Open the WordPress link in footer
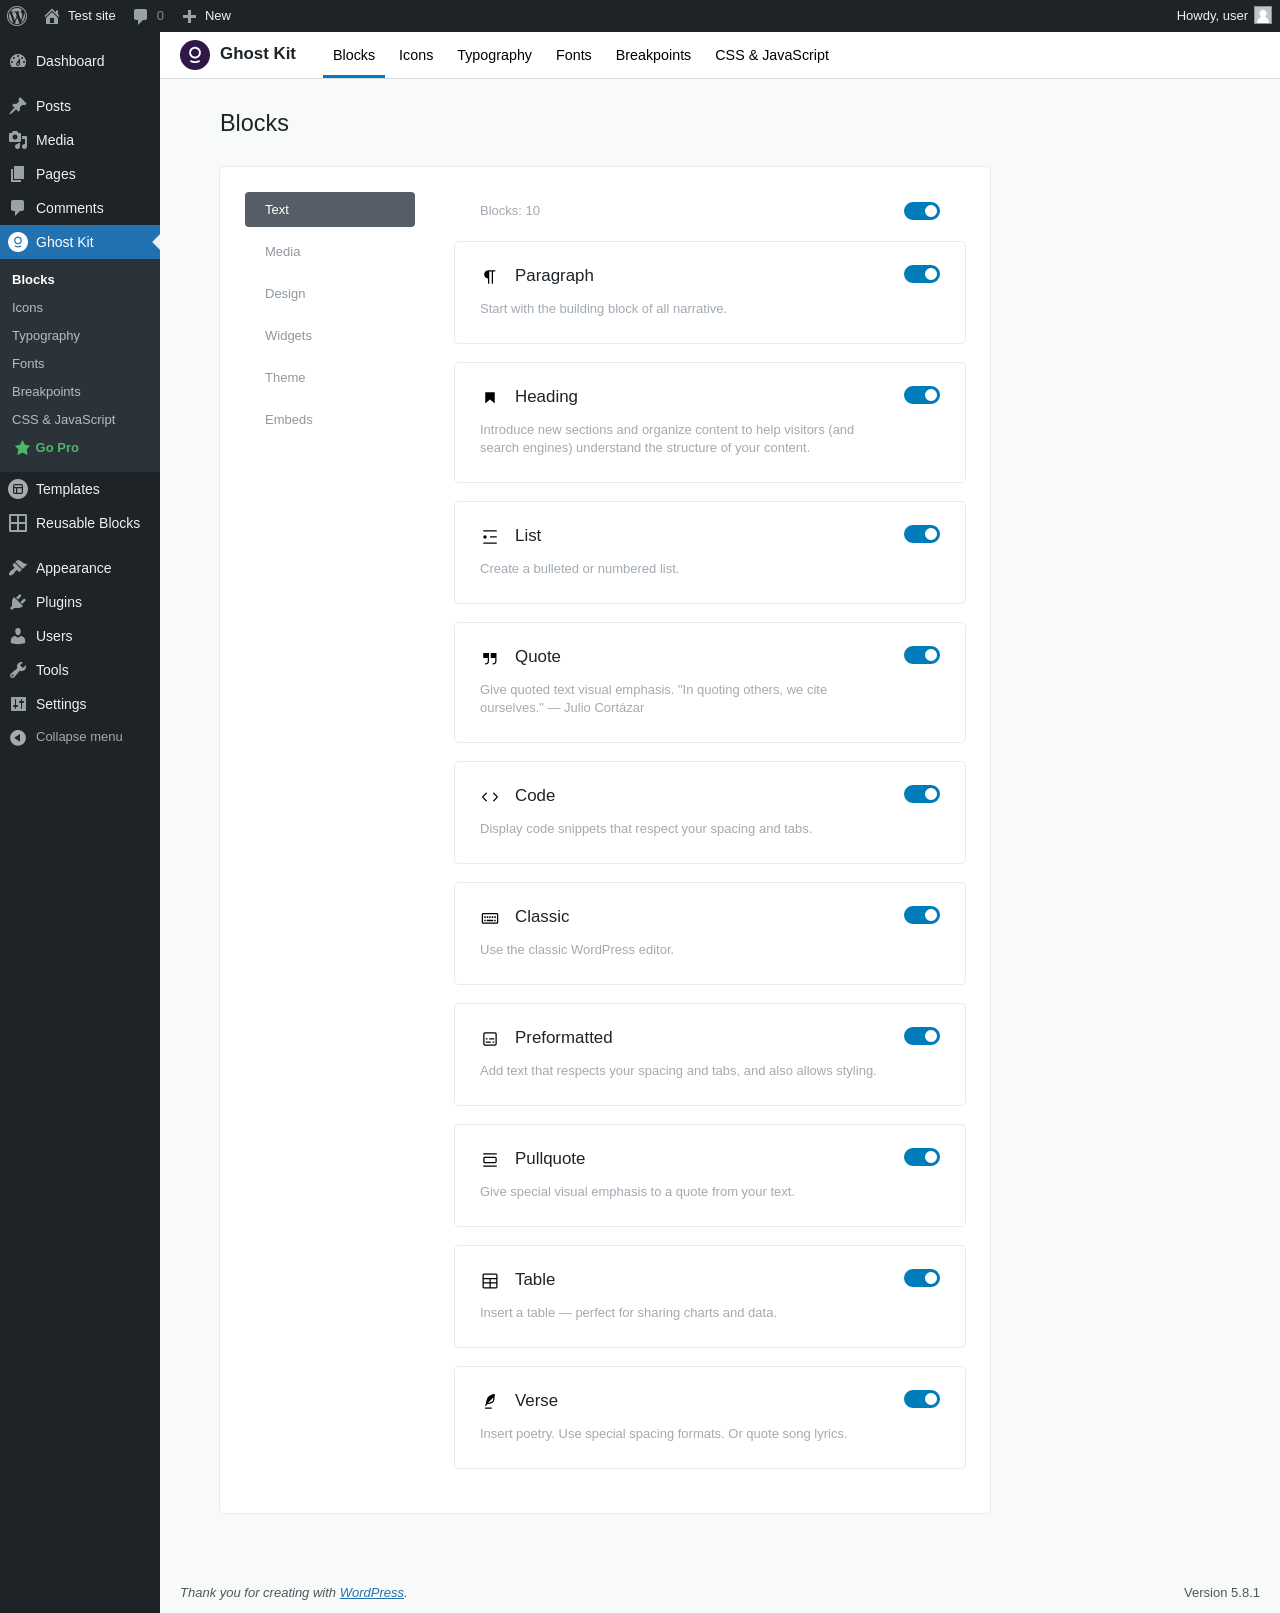 tap(372, 1592)
